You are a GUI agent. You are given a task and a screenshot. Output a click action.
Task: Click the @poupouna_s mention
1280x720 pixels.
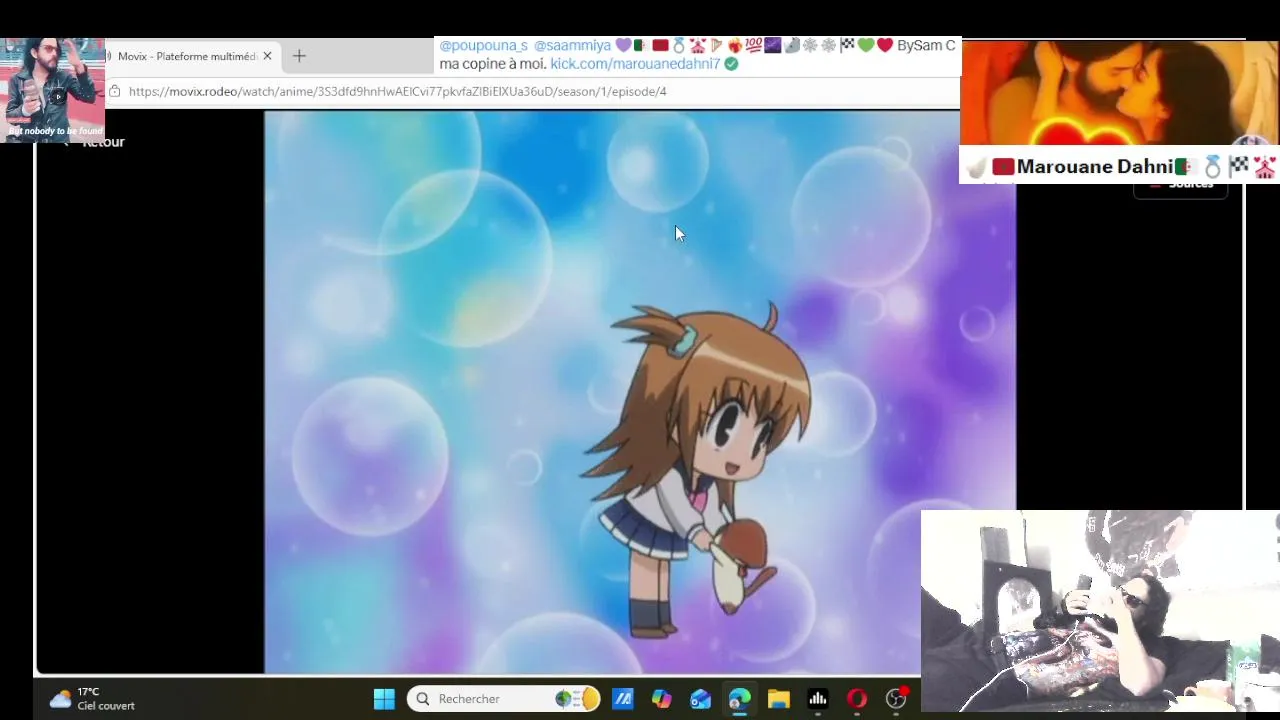tap(483, 46)
